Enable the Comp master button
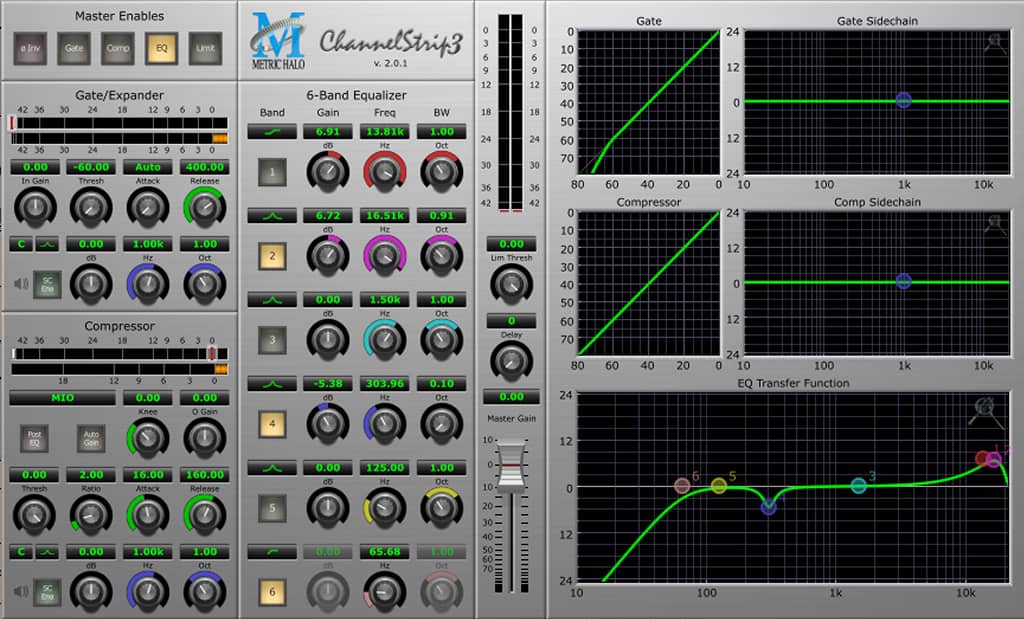Screen dimensions: 1024x619 click(118, 48)
